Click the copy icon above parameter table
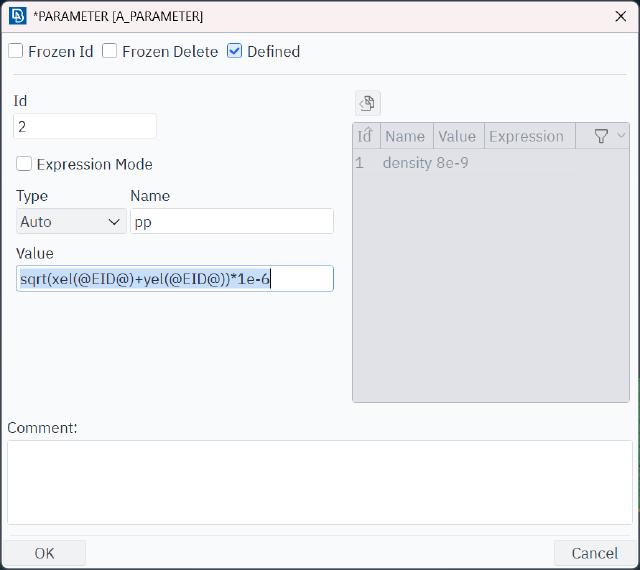Image resolution: width=640 pixels, height=570 pixels. 367,103
